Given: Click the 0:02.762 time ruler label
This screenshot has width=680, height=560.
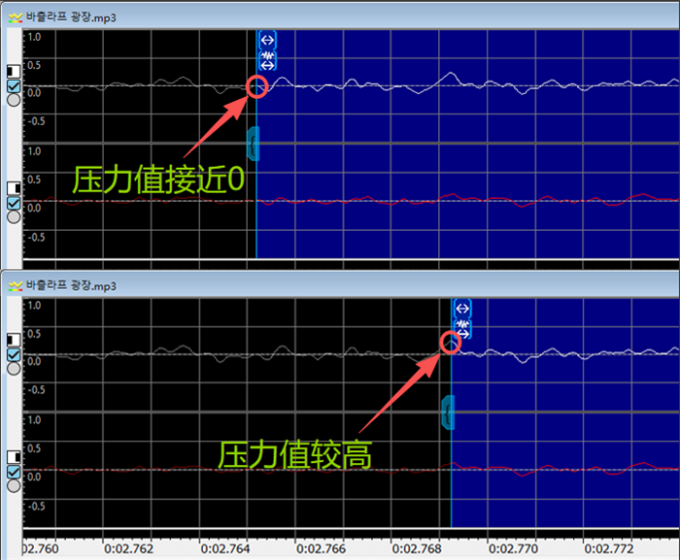Looking at the screenshot, I should click(x=129, y=549).
